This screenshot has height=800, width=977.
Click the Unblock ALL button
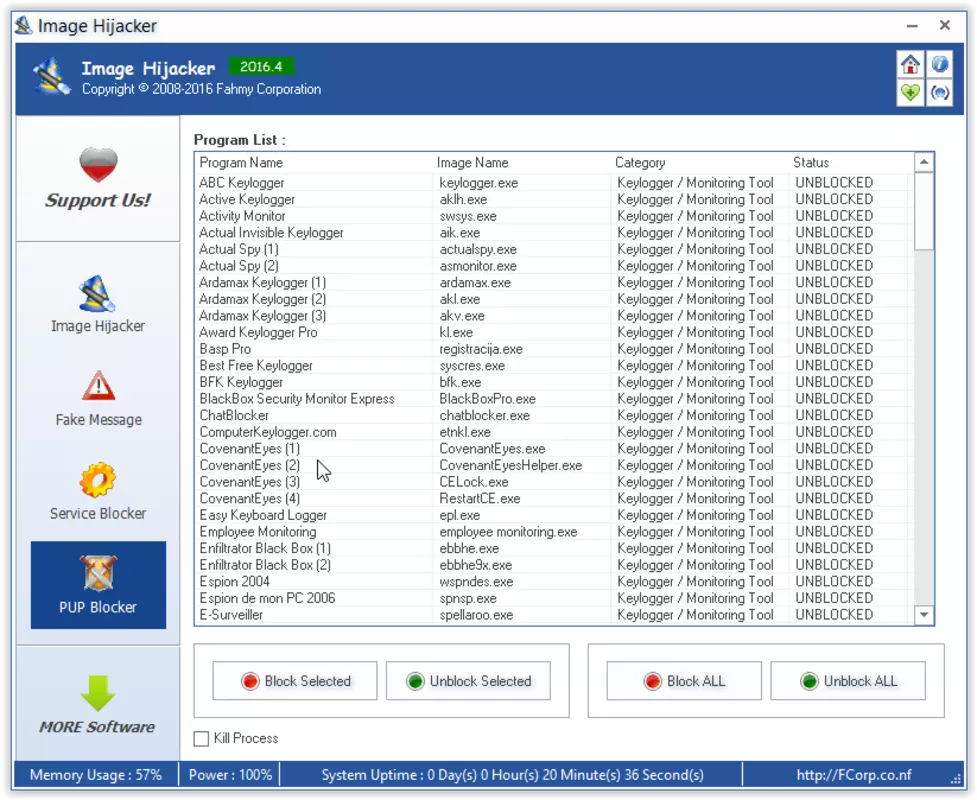[x=848, y=681]
